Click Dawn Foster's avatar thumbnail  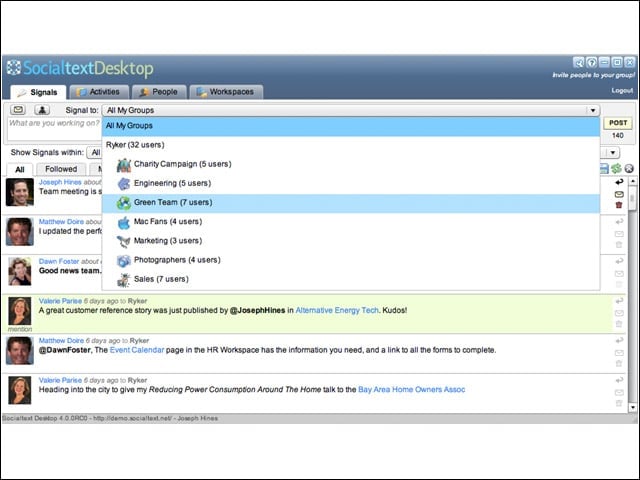(20, 271)
